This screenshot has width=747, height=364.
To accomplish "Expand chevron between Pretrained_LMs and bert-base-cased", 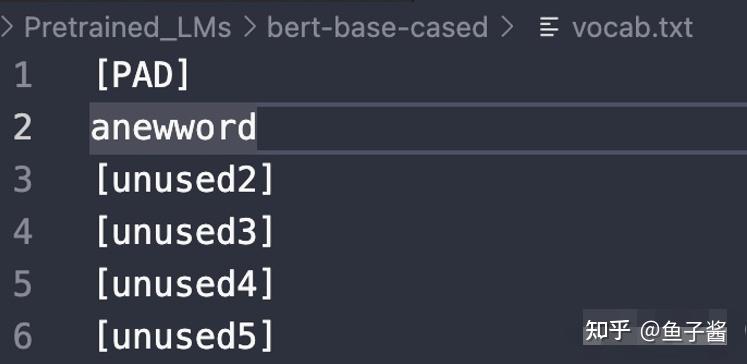I will point(250,28).
